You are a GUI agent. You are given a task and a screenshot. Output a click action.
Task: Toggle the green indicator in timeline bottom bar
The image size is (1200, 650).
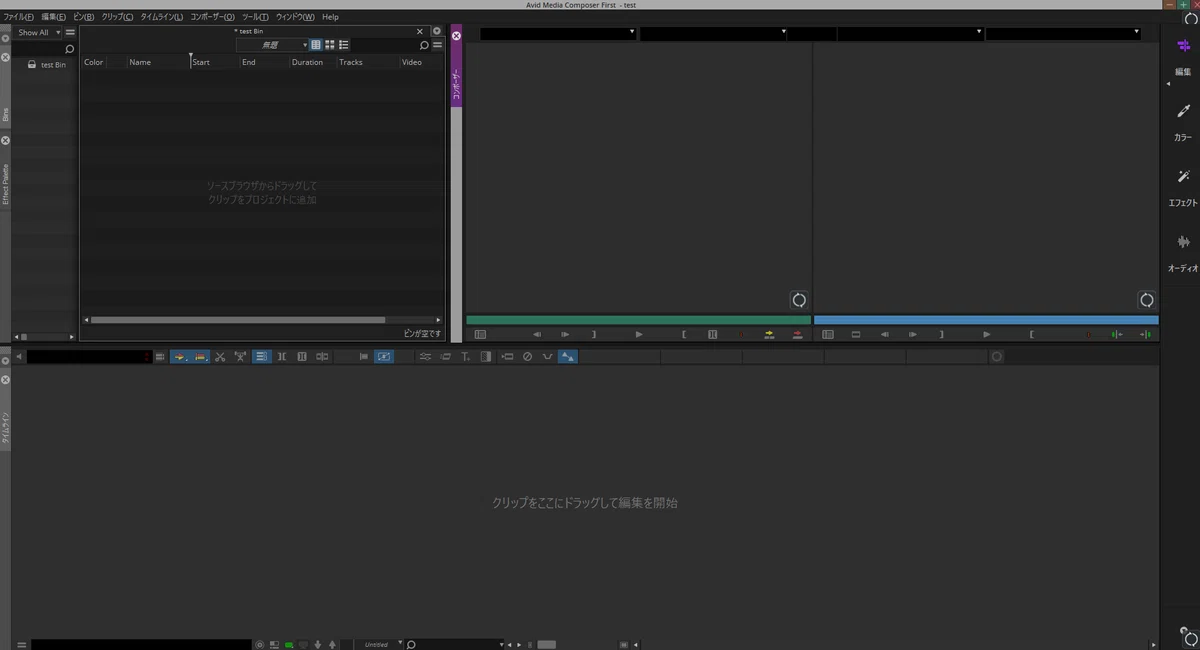tap(289, 645)
